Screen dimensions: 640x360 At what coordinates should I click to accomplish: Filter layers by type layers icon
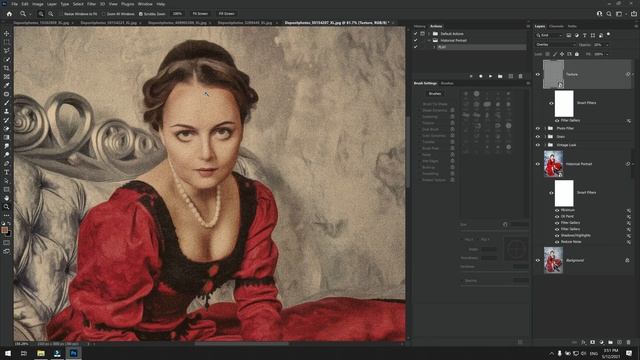(584, 36)
